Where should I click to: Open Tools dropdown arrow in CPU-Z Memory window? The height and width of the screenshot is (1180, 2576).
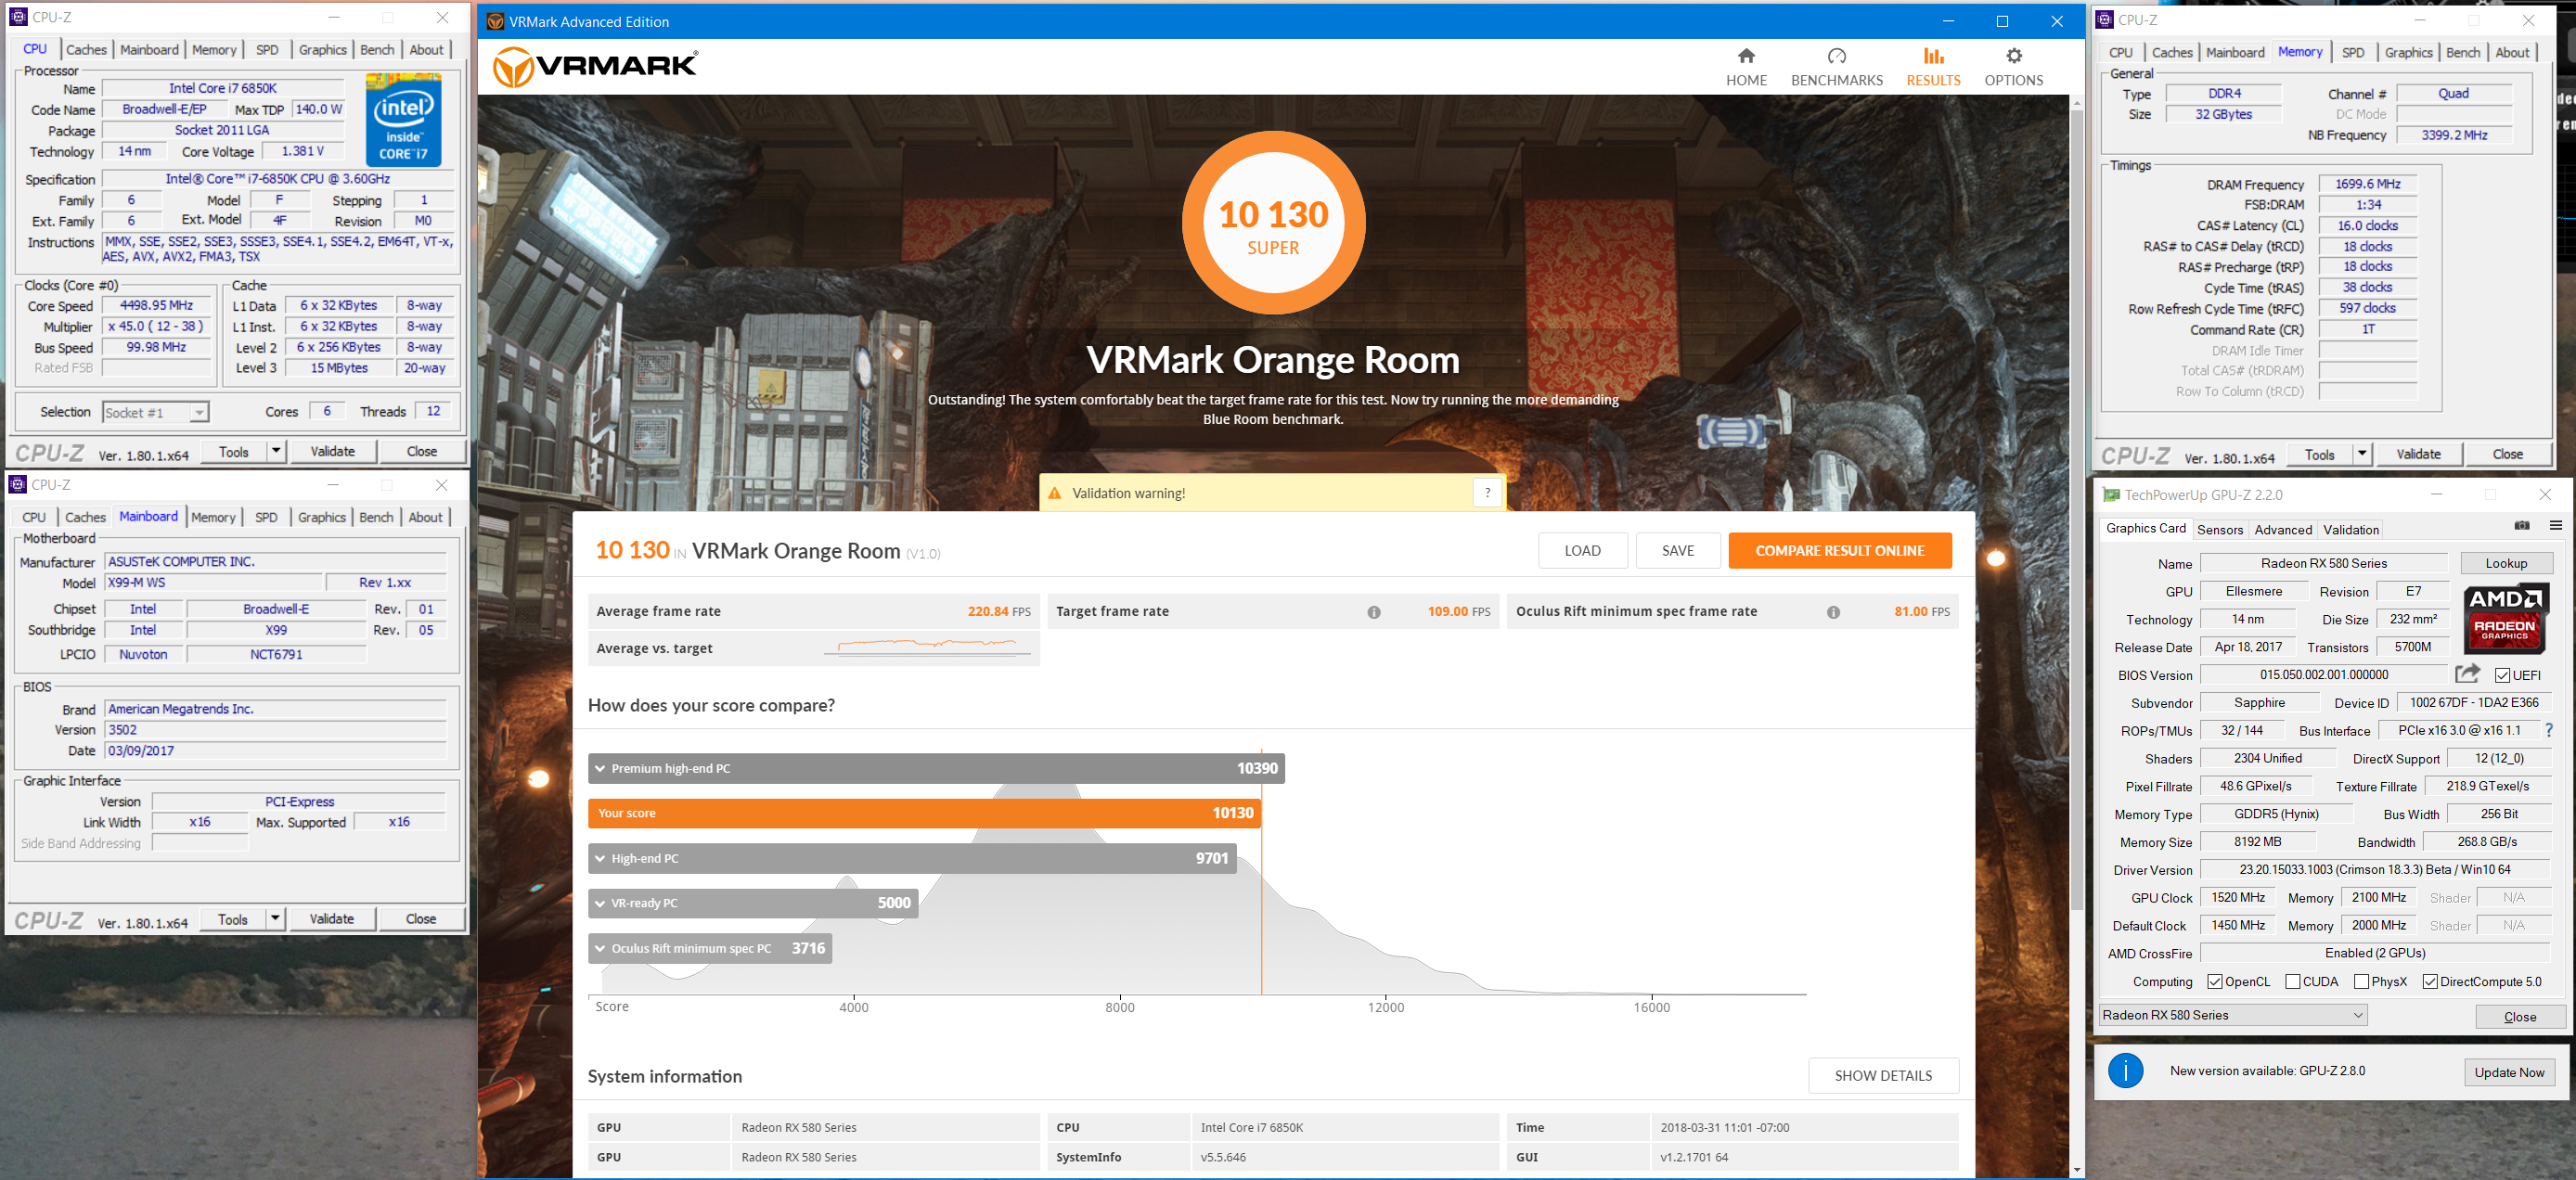pyautogui.click(x=2362, y=454)
